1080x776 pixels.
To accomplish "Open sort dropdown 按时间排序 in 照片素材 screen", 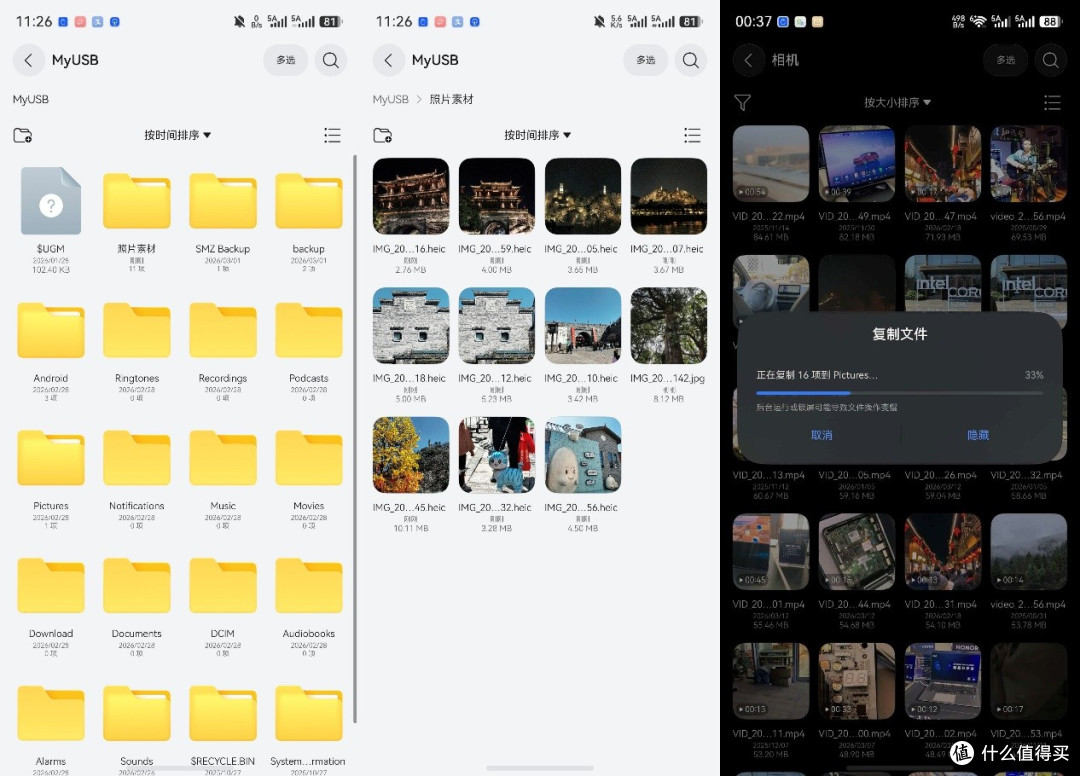I will click(x=538, y=135).
